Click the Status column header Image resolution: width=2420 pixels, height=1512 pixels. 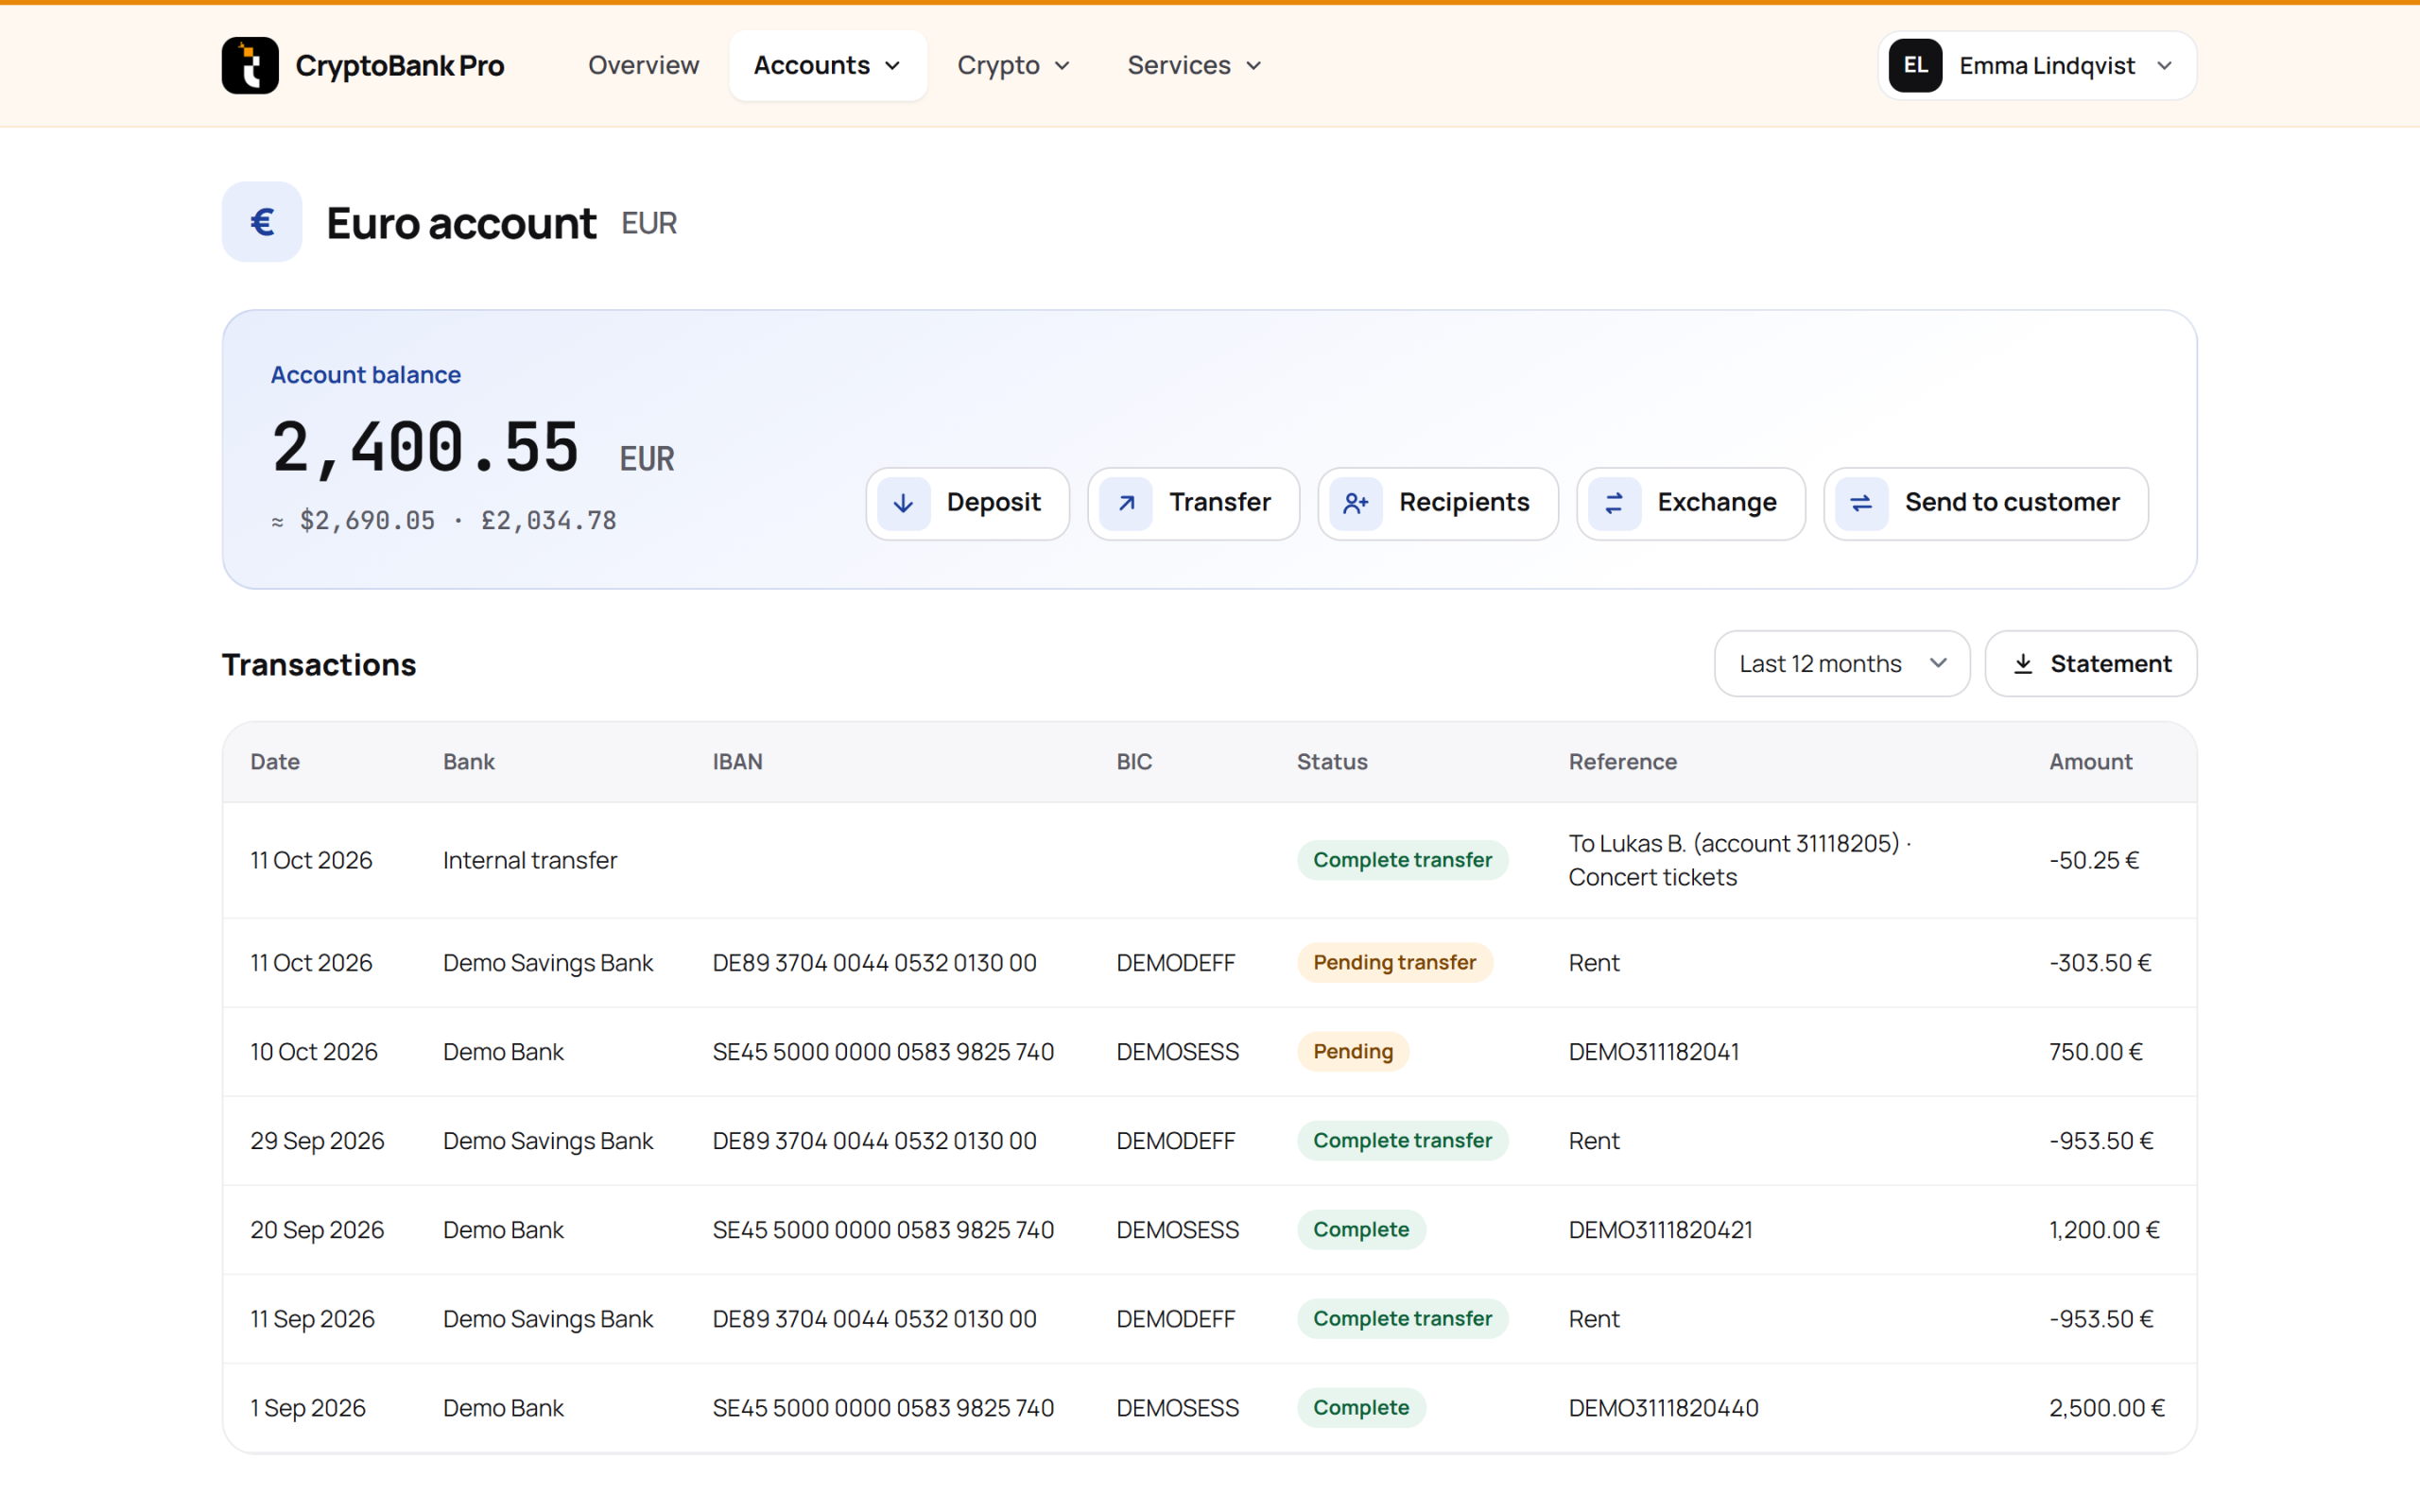tap(1332, 762)
